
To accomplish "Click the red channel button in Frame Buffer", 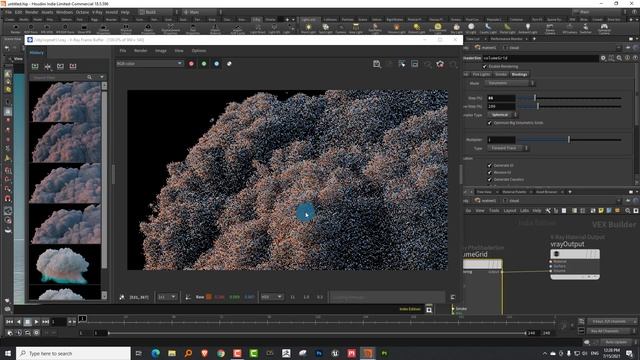I will [x=191, y=64].
